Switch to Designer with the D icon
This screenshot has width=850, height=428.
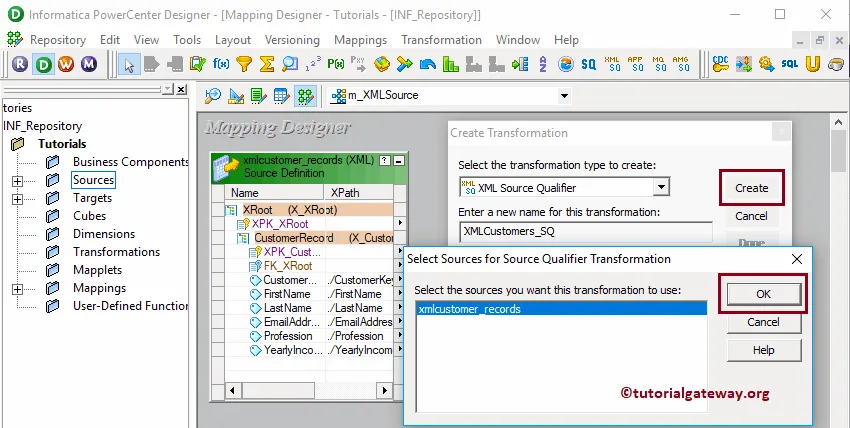(43, 64)
